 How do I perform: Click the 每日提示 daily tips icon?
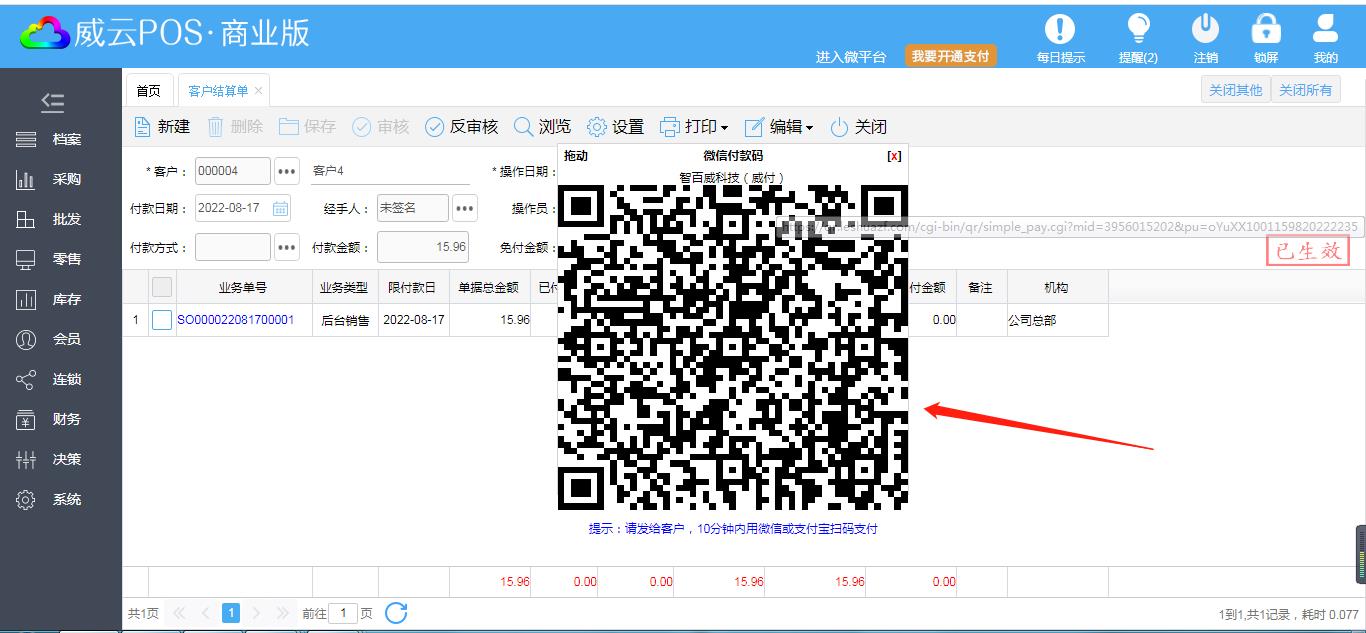click(1060, 30)
